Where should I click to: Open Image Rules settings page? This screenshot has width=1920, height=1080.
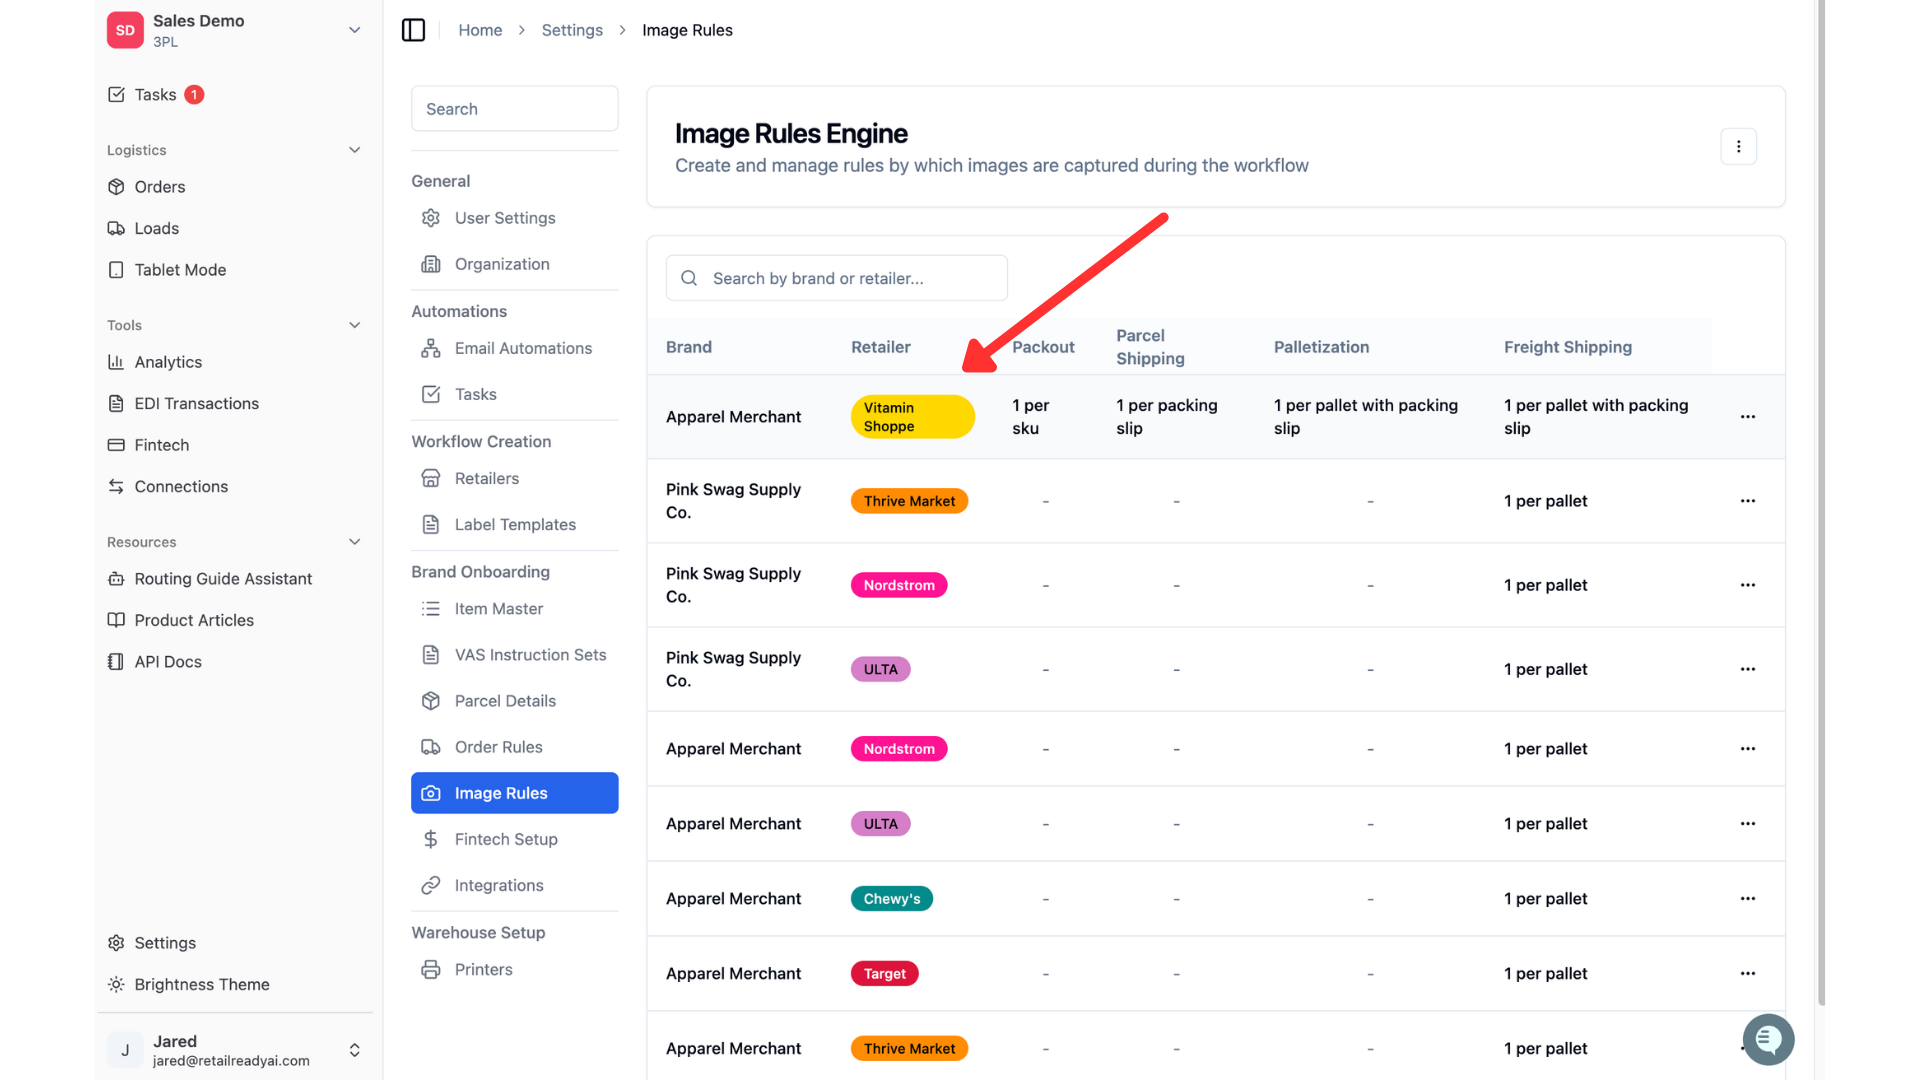point(514,793)
